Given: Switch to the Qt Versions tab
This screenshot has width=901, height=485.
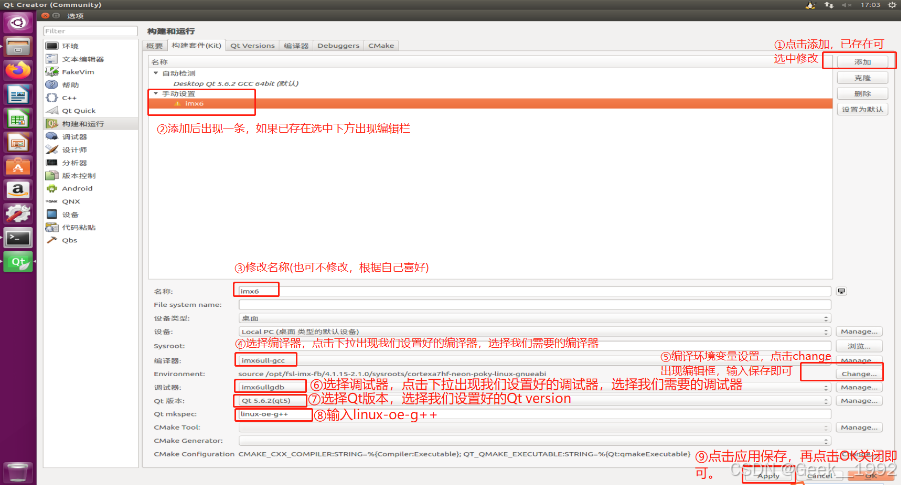Looking at the screenshot, I should point(252,45).
